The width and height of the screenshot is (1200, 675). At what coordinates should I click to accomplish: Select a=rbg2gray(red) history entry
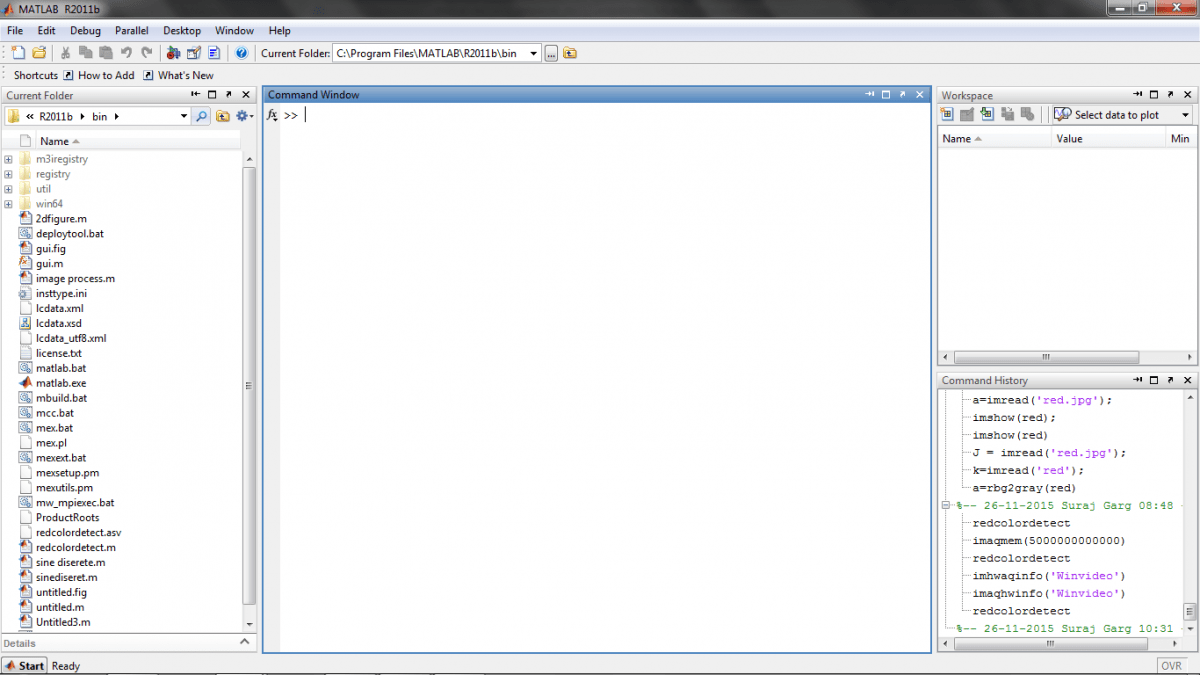[x=1024, y=488]
